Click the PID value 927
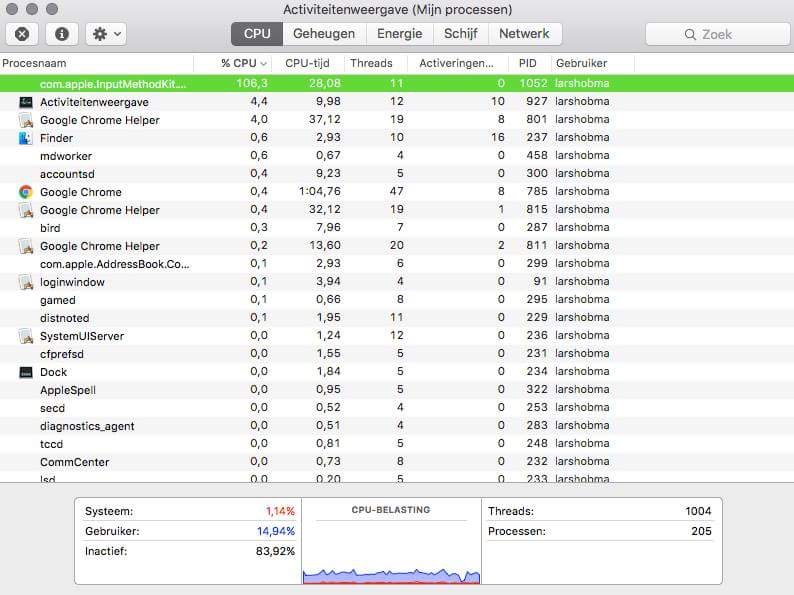This screenshot has height=595, width=794. (537, 101)
